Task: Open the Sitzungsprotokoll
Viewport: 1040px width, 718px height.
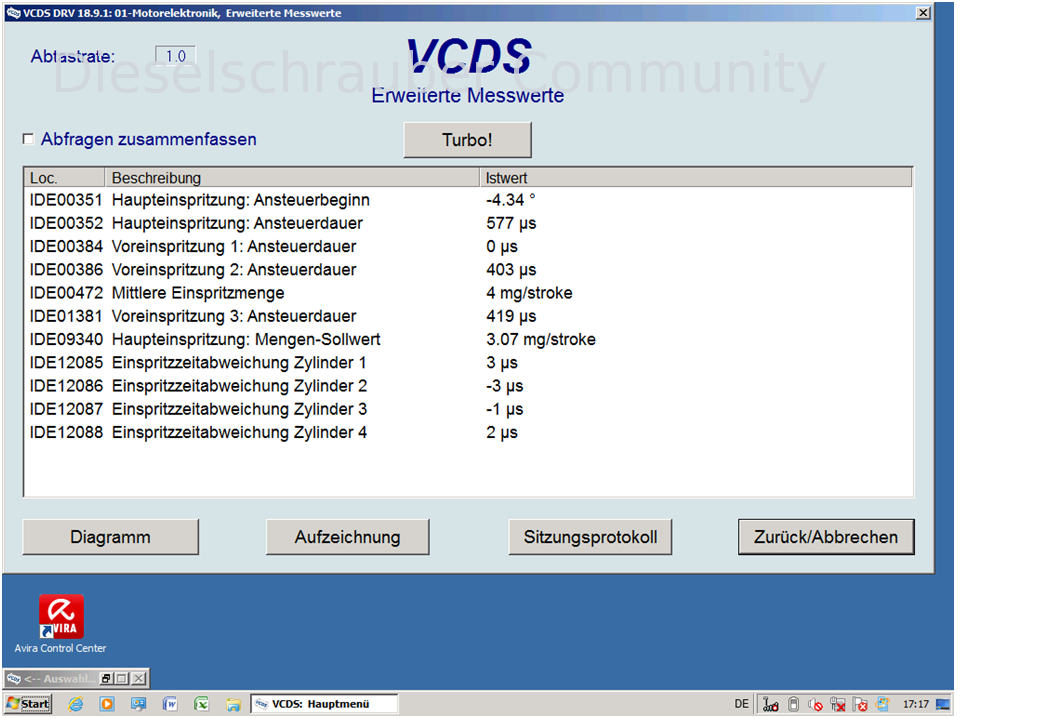Action: (590, 537)
